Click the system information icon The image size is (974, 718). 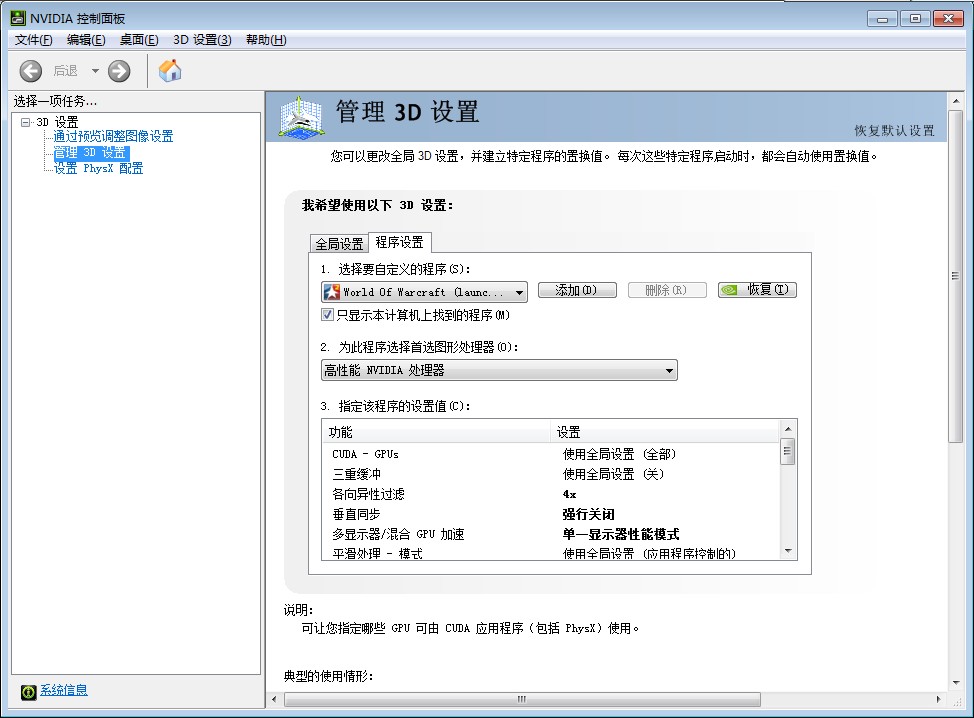pos(29,691)
